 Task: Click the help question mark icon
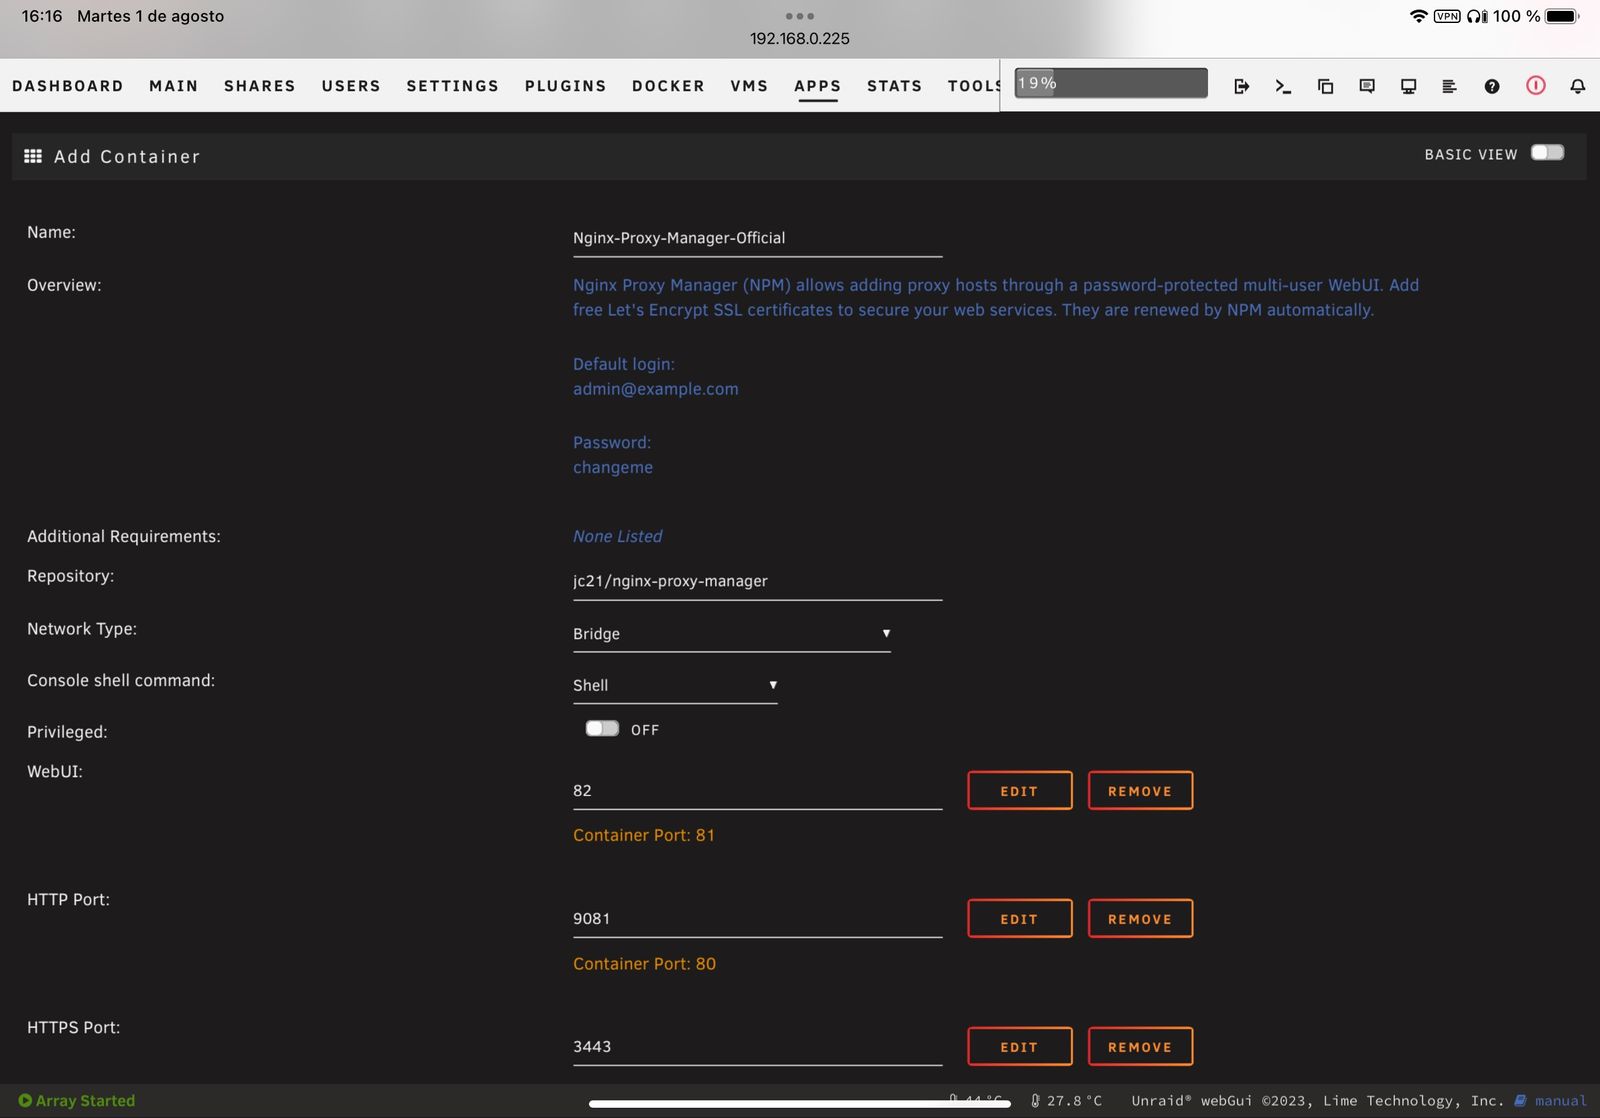point(1492,86)
